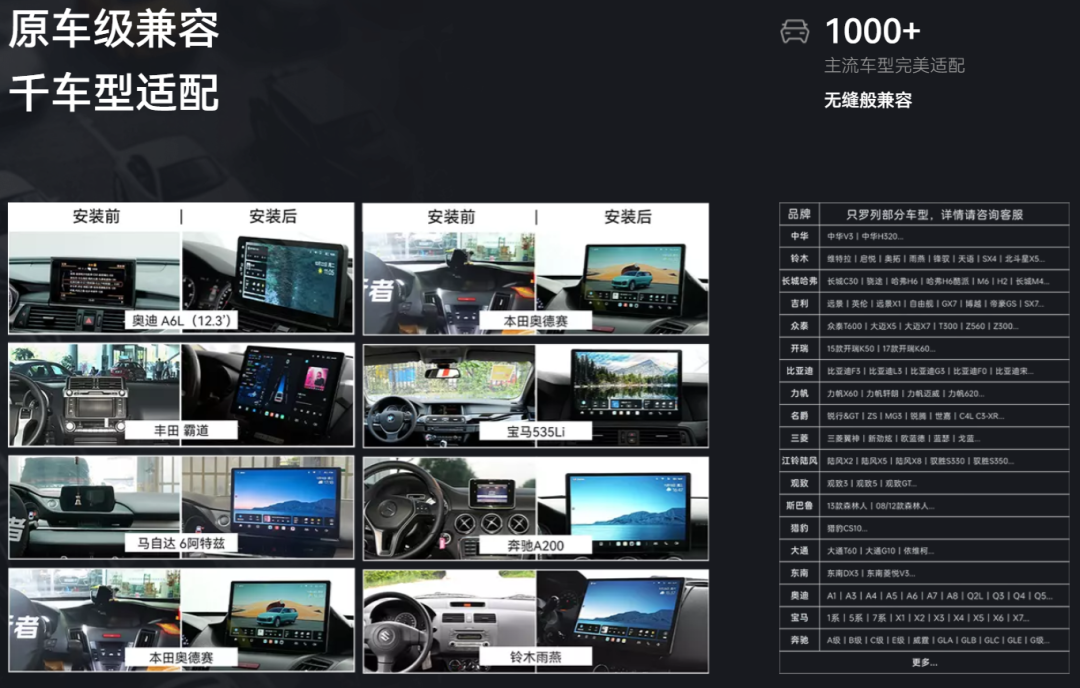Image resolution: width=1080 pixels, height=688 pixels.
Task: Open the 宝马535Li before-install photo
Action: click(449, 395)
